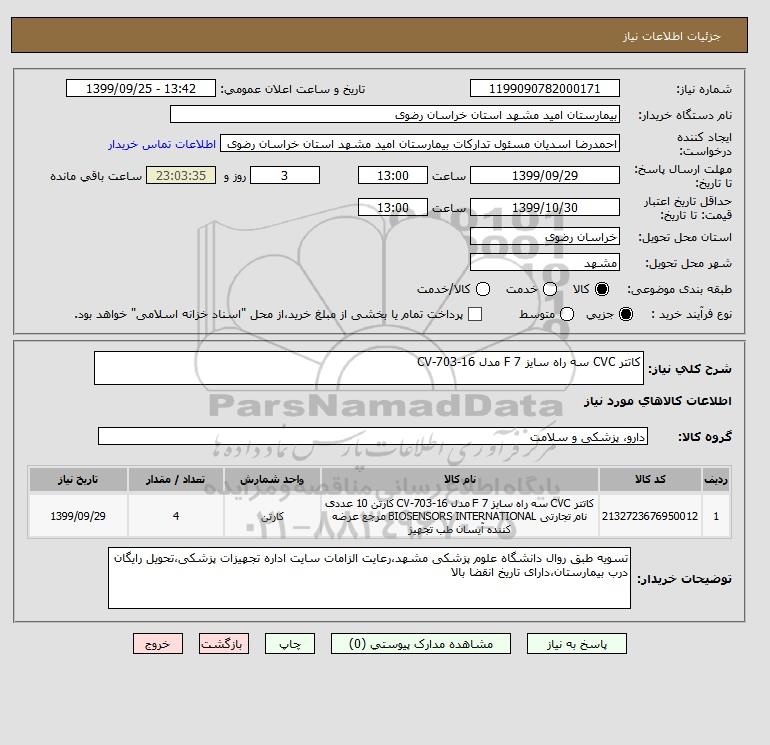Toggle the اسناد خزانه اسلامی payment checkbox
770x745 pixels.
pyautogui.click(x=475, y=314)
